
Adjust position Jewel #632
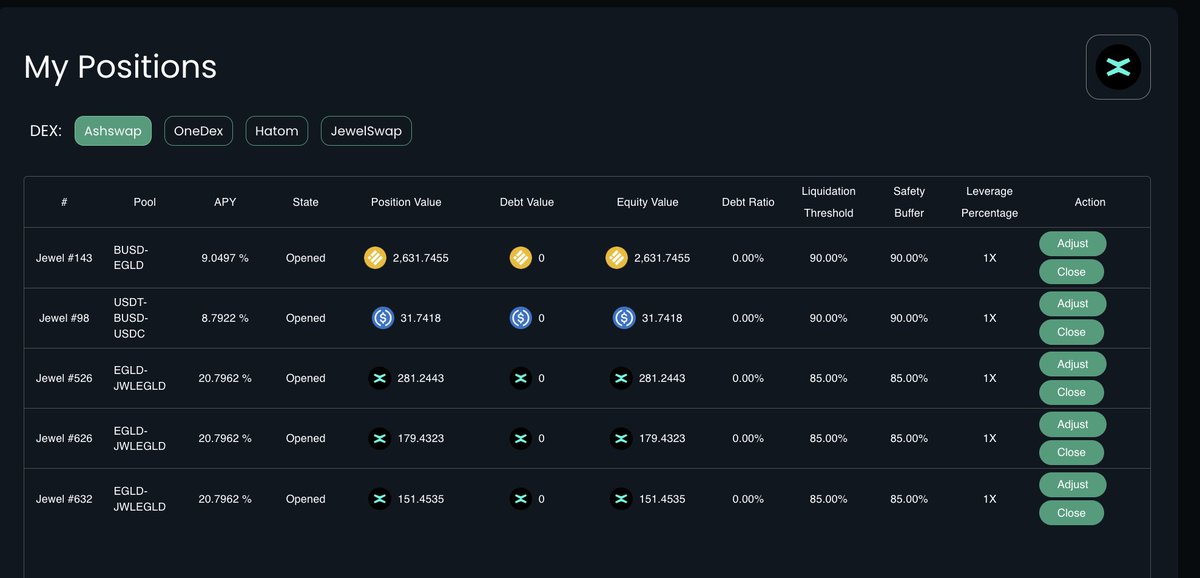click(1072, 484)
